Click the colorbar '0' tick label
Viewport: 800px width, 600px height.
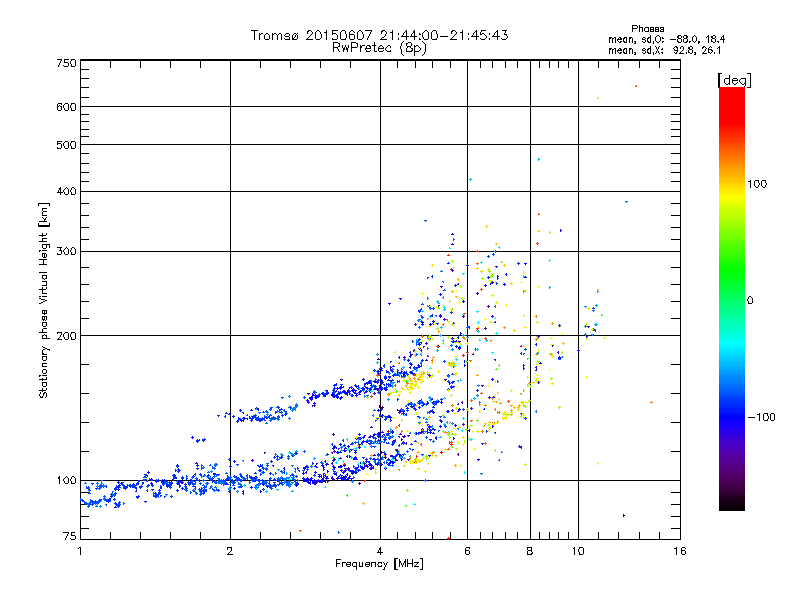pos(750,300)
